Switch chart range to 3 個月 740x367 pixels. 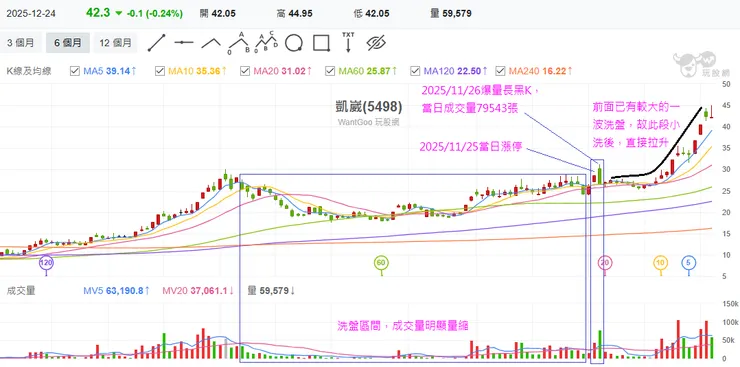coord(21,43)
